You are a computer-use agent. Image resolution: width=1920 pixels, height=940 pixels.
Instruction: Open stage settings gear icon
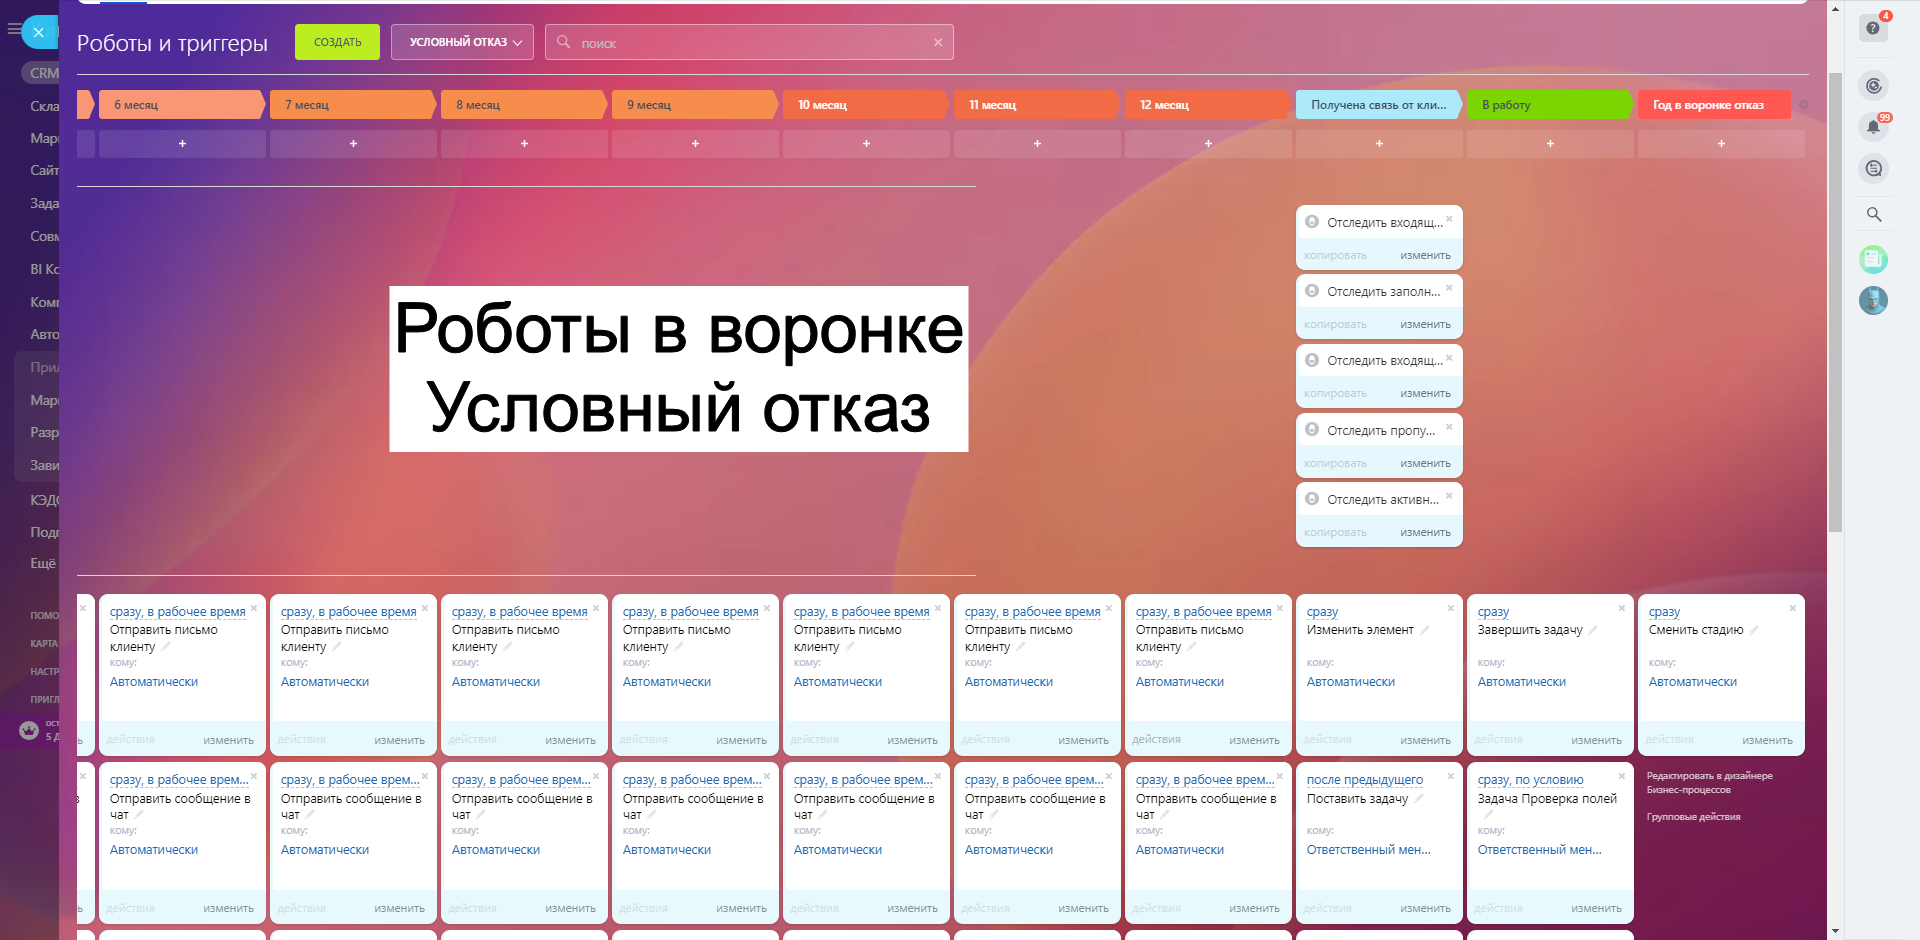[1803, 105]
